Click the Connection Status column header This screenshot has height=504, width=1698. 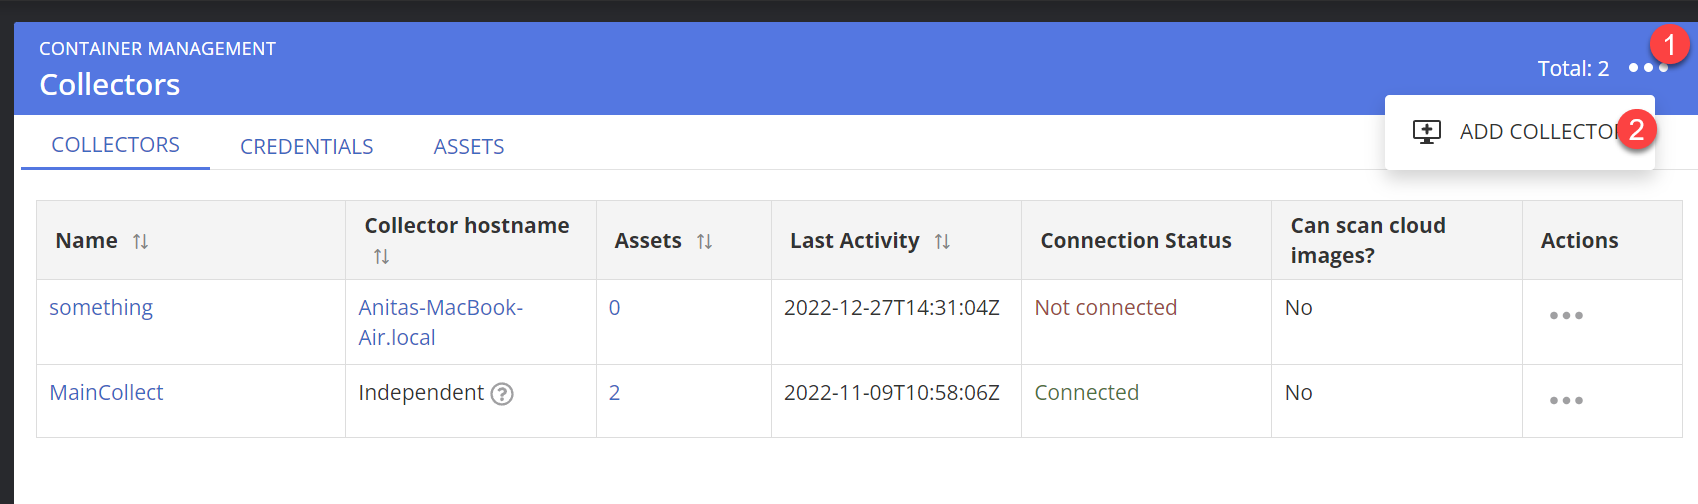click(x=1135, y=241)
